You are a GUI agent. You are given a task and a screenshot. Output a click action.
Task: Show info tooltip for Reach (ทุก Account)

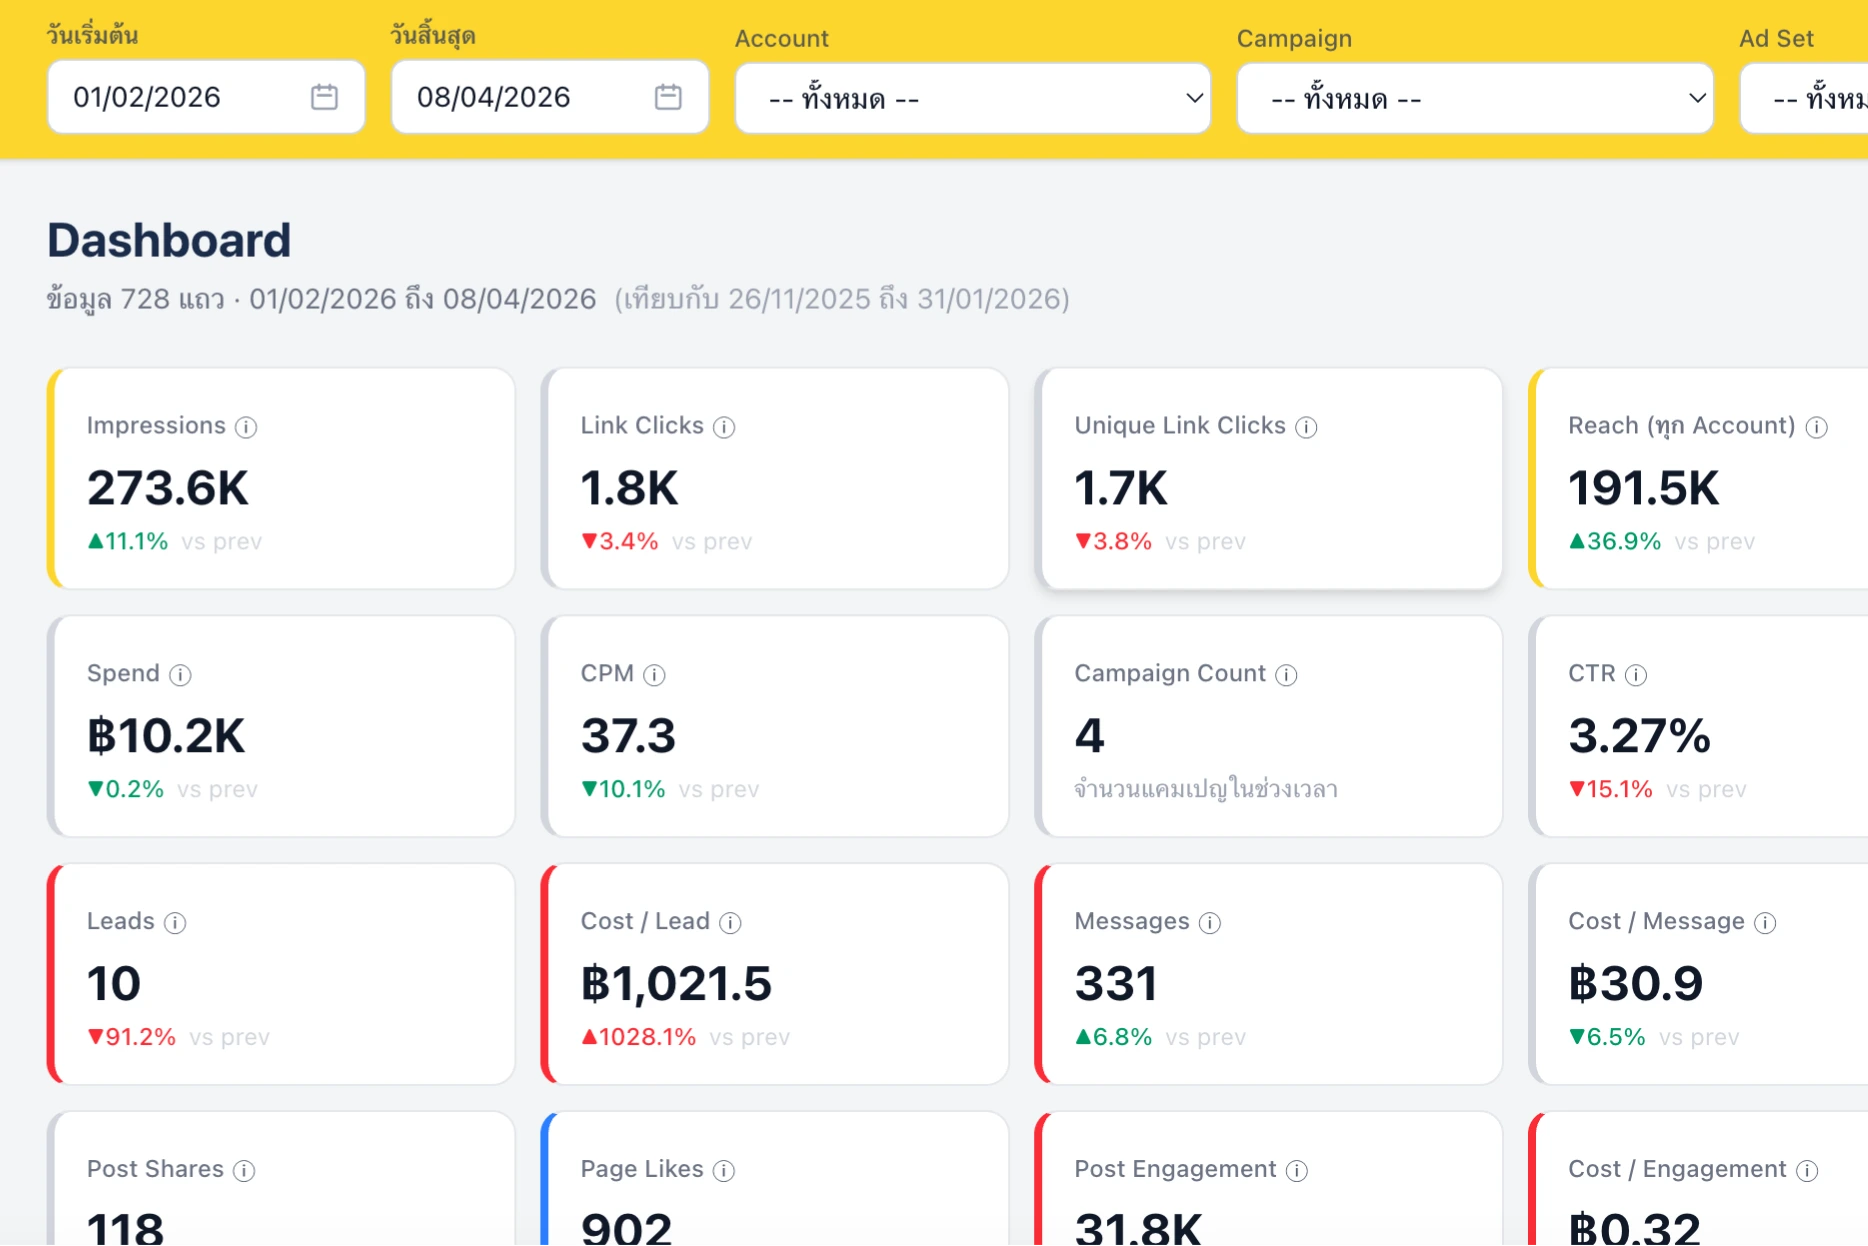pyautogui.click(x=1817, y=427)
